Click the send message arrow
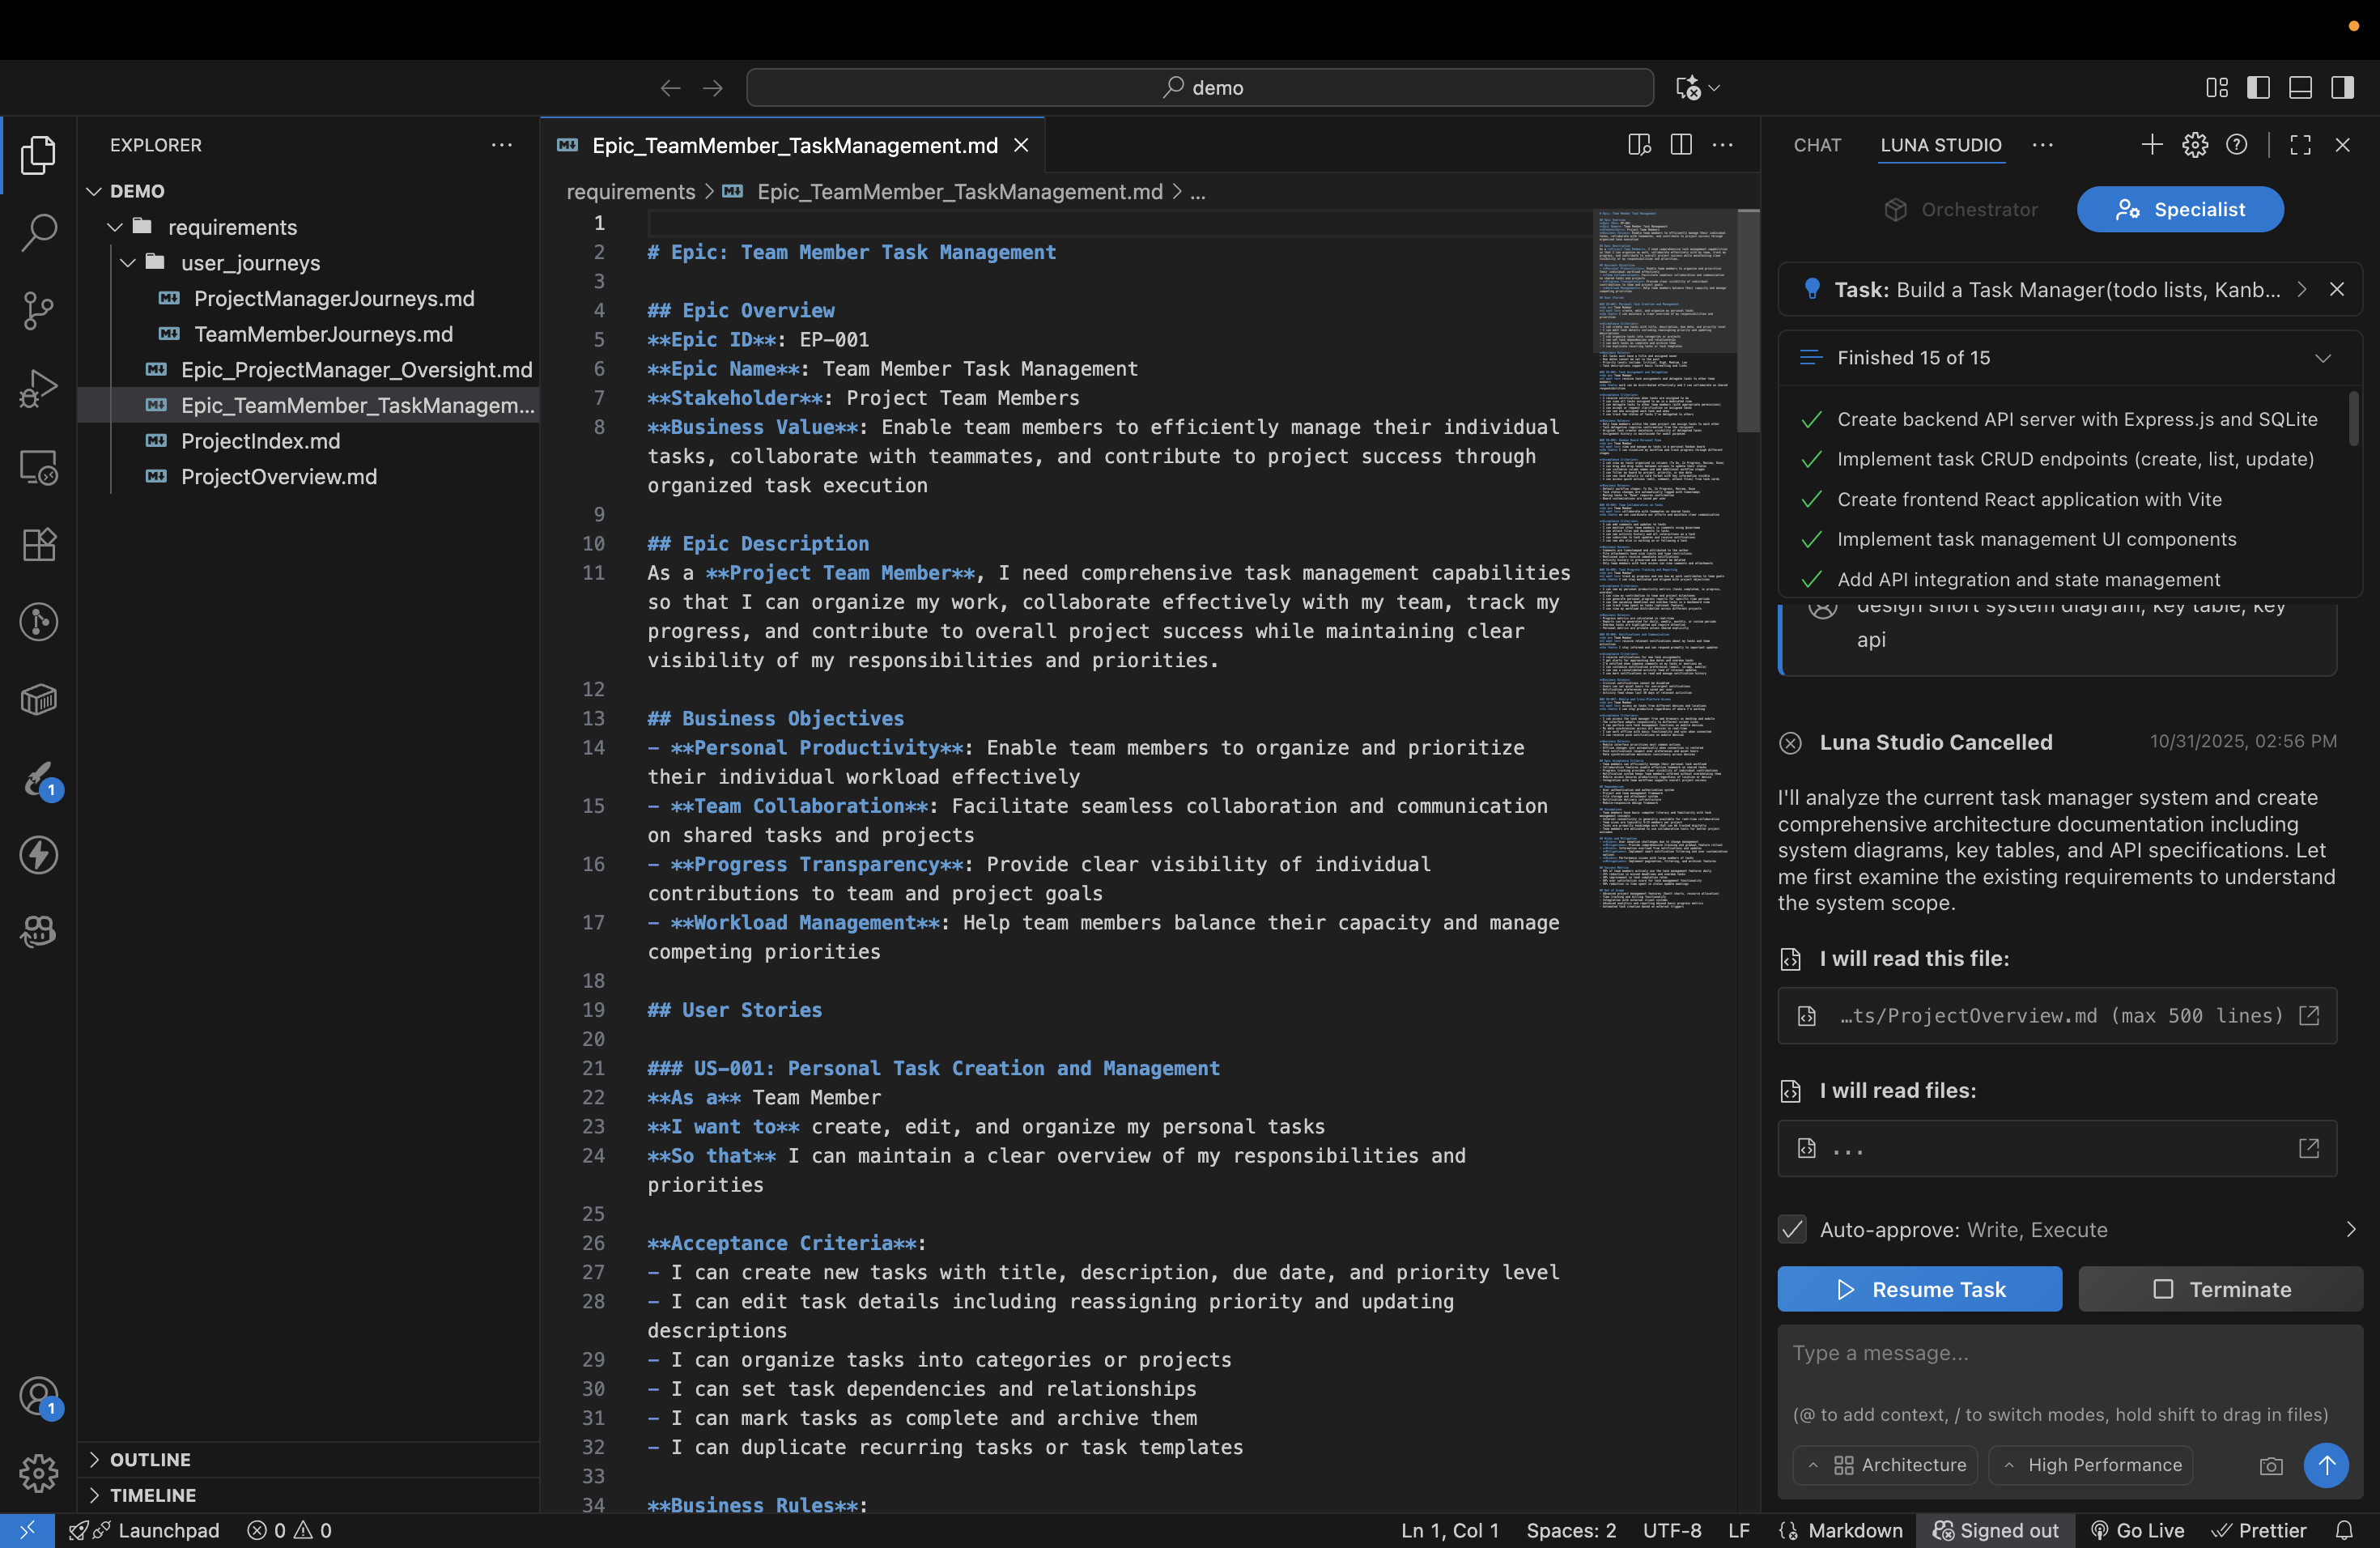The width and height of the screenshot is (2380, 1548). pos(2327,1465)
